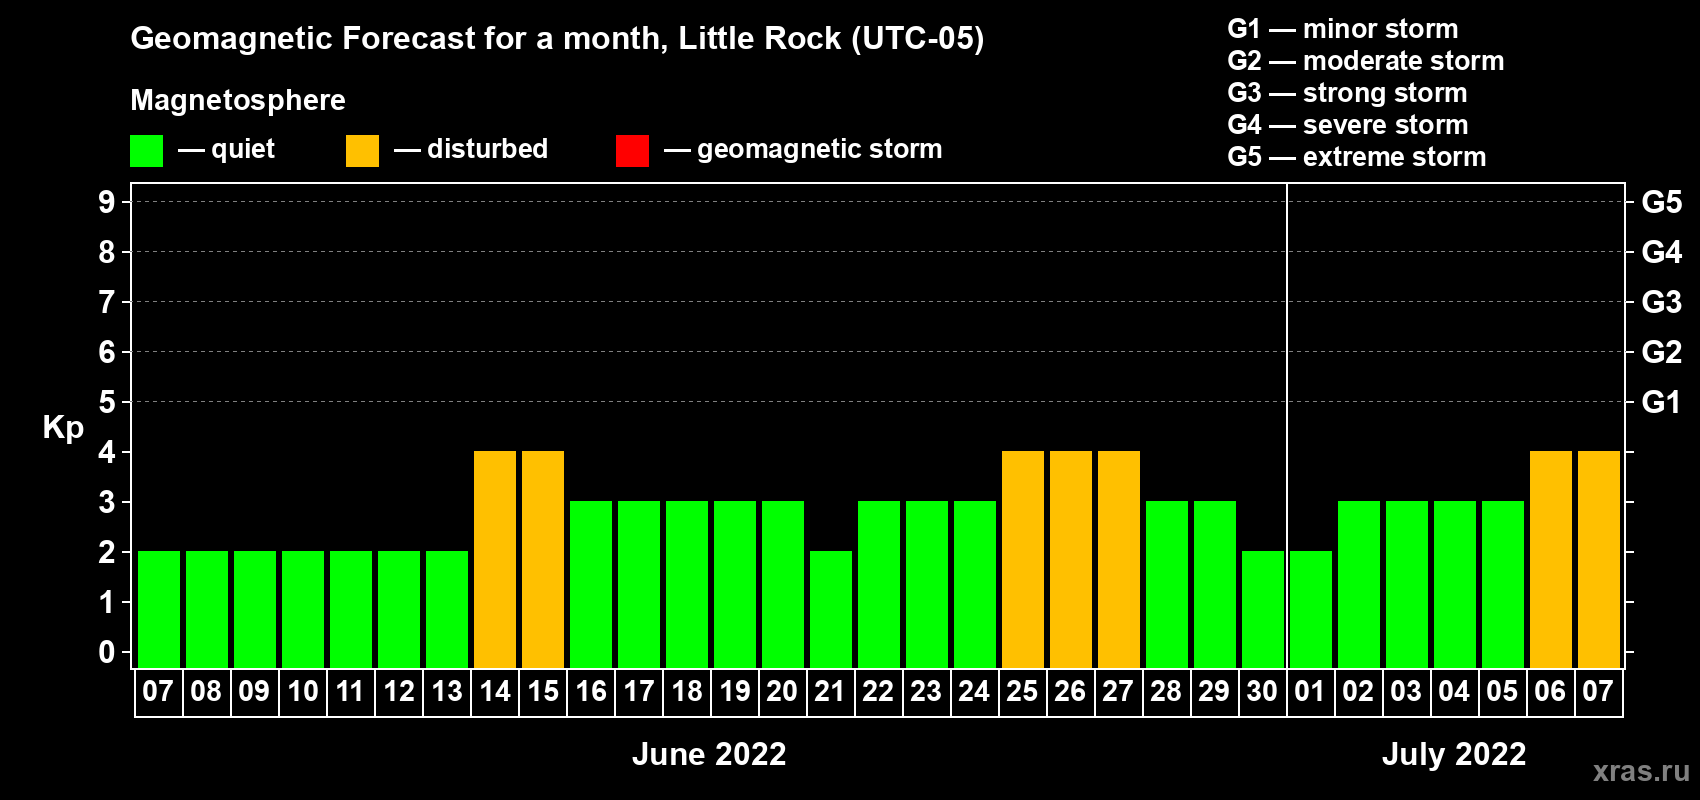
Task: Click the June 30 green bar
Action: click(1263, 609)
